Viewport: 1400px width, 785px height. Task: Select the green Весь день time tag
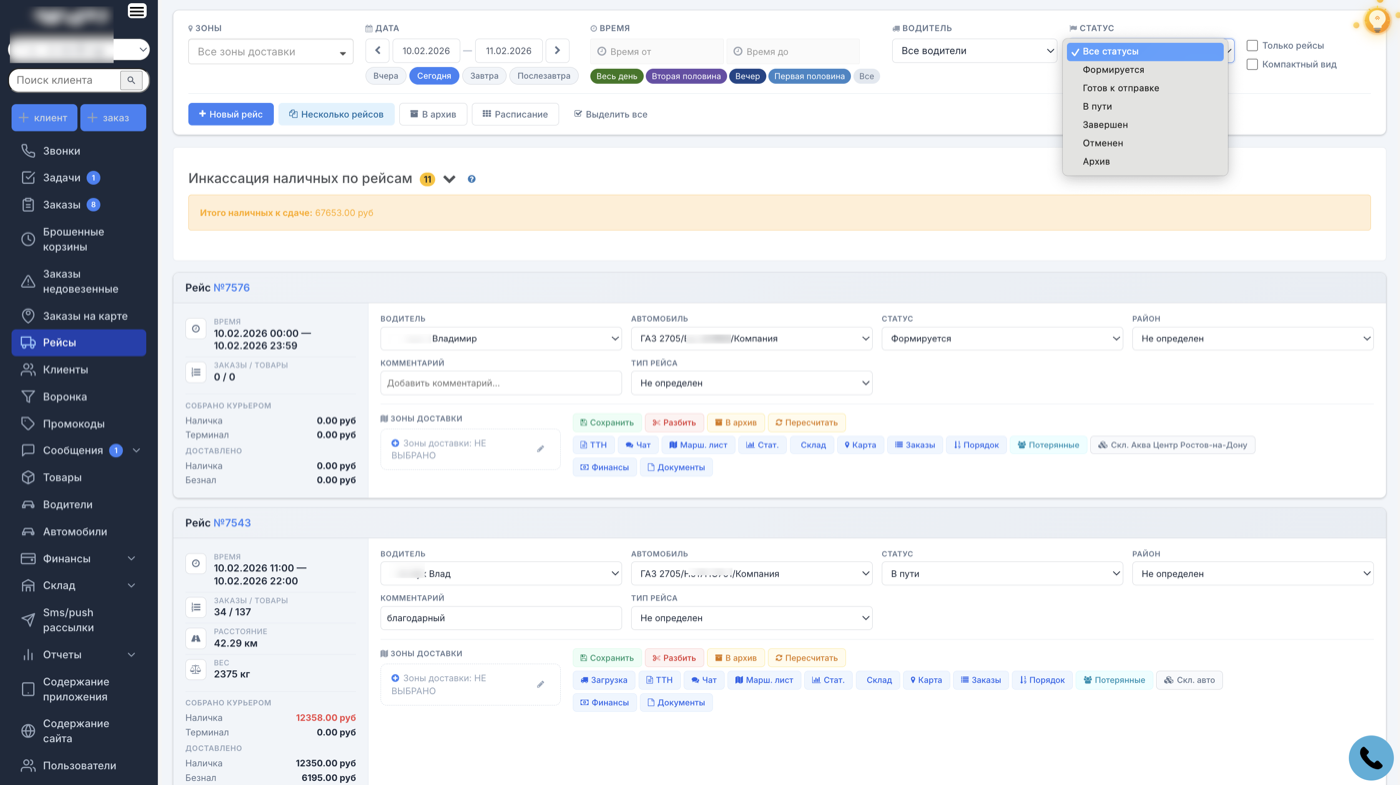[x=616, y=76]
